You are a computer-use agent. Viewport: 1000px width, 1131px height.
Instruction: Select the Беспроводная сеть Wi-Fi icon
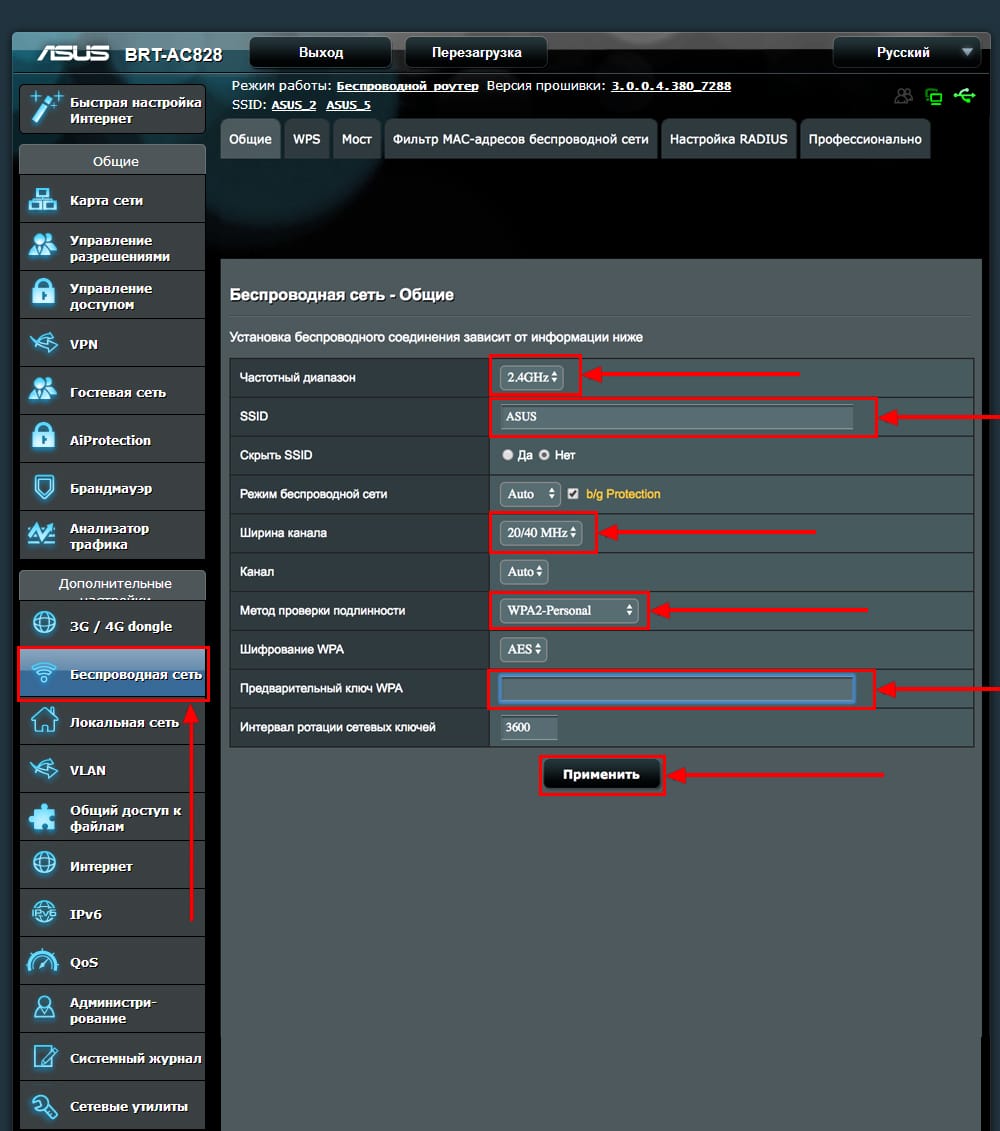point(44,674)
